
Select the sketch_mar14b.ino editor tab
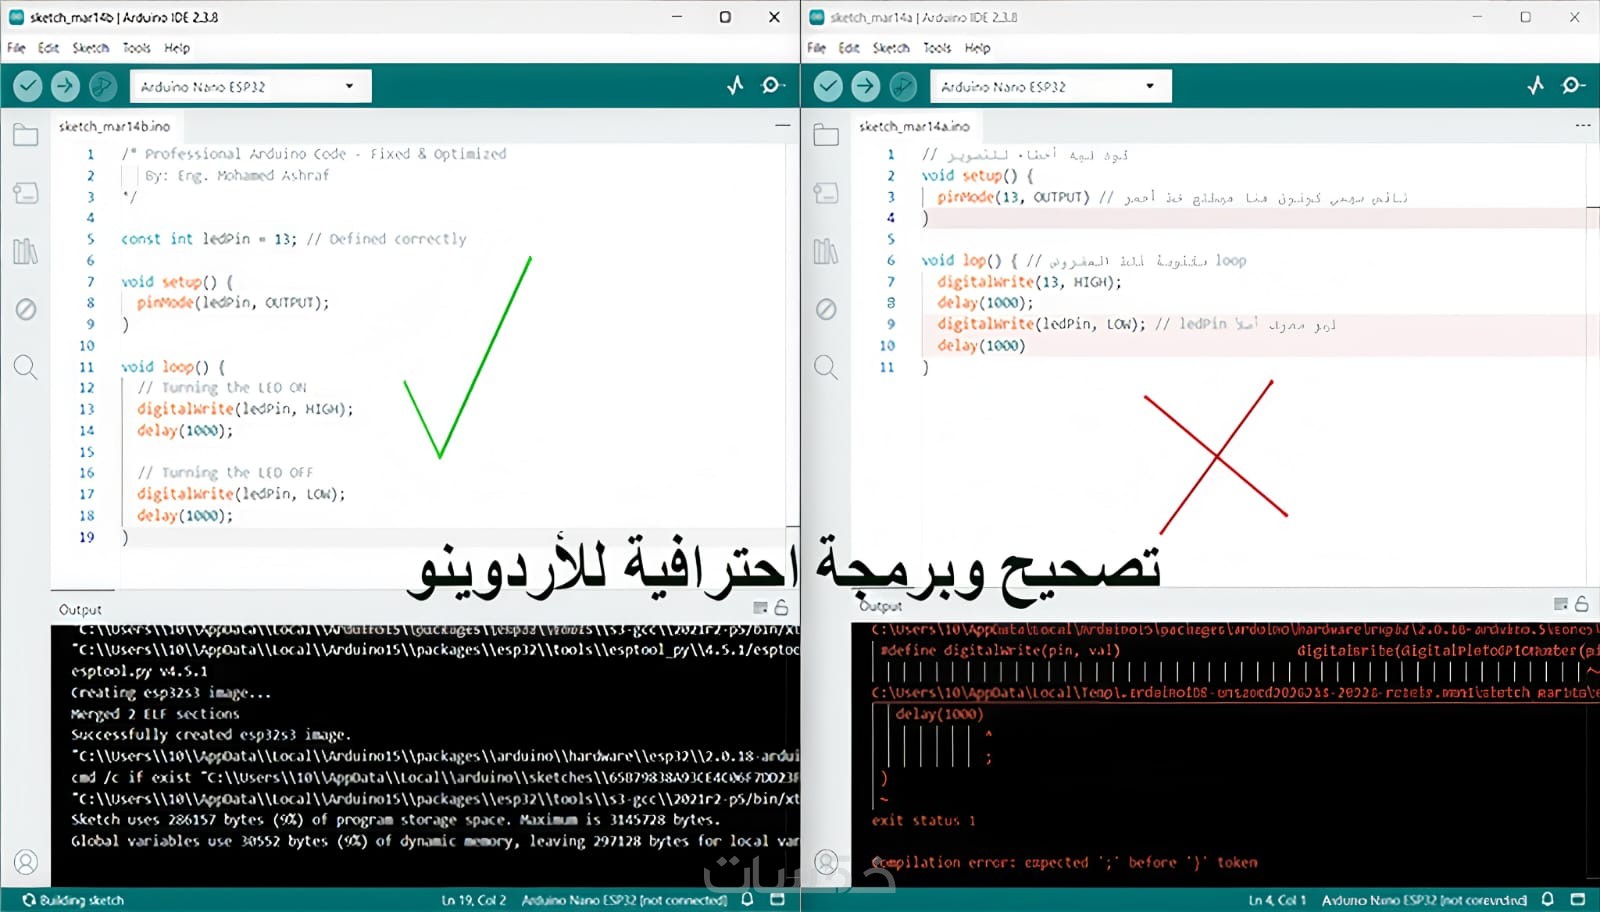click(x=115, y=126)
